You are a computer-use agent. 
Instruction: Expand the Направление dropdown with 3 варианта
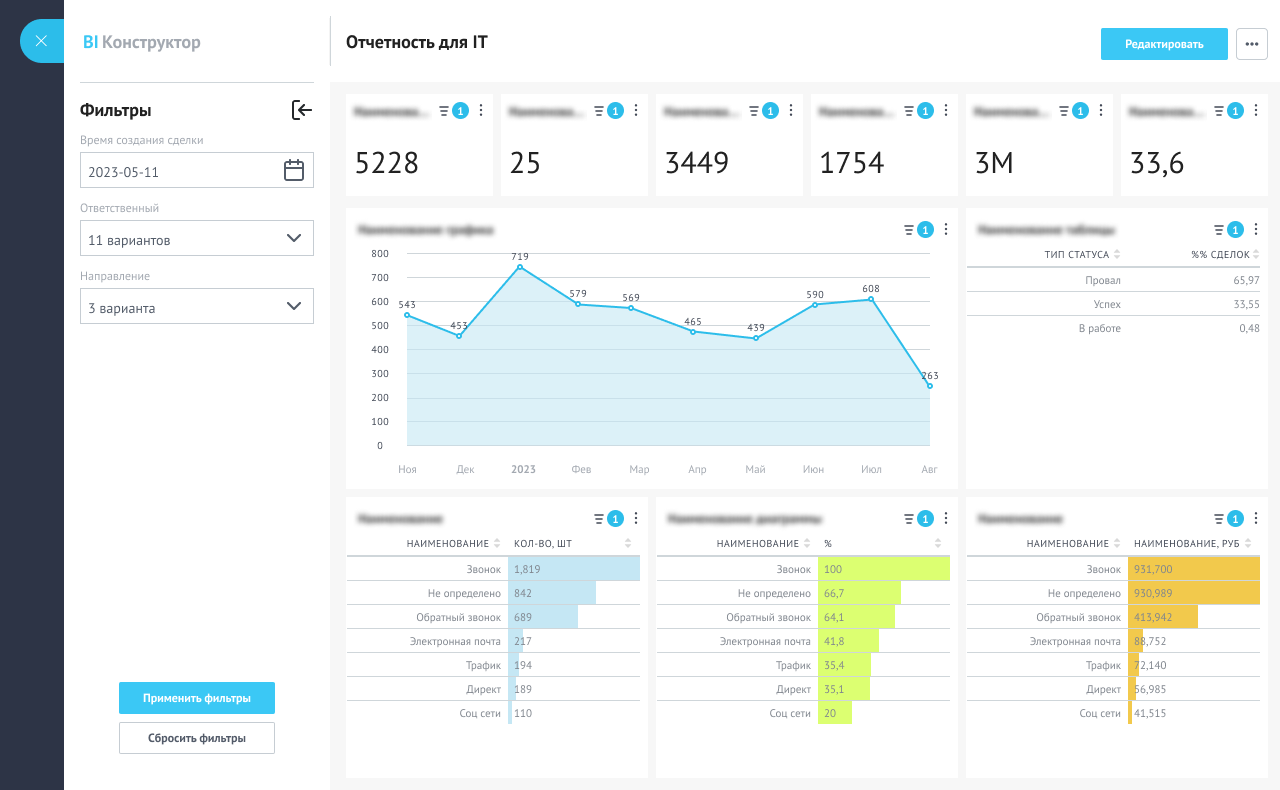pos(197,306)
